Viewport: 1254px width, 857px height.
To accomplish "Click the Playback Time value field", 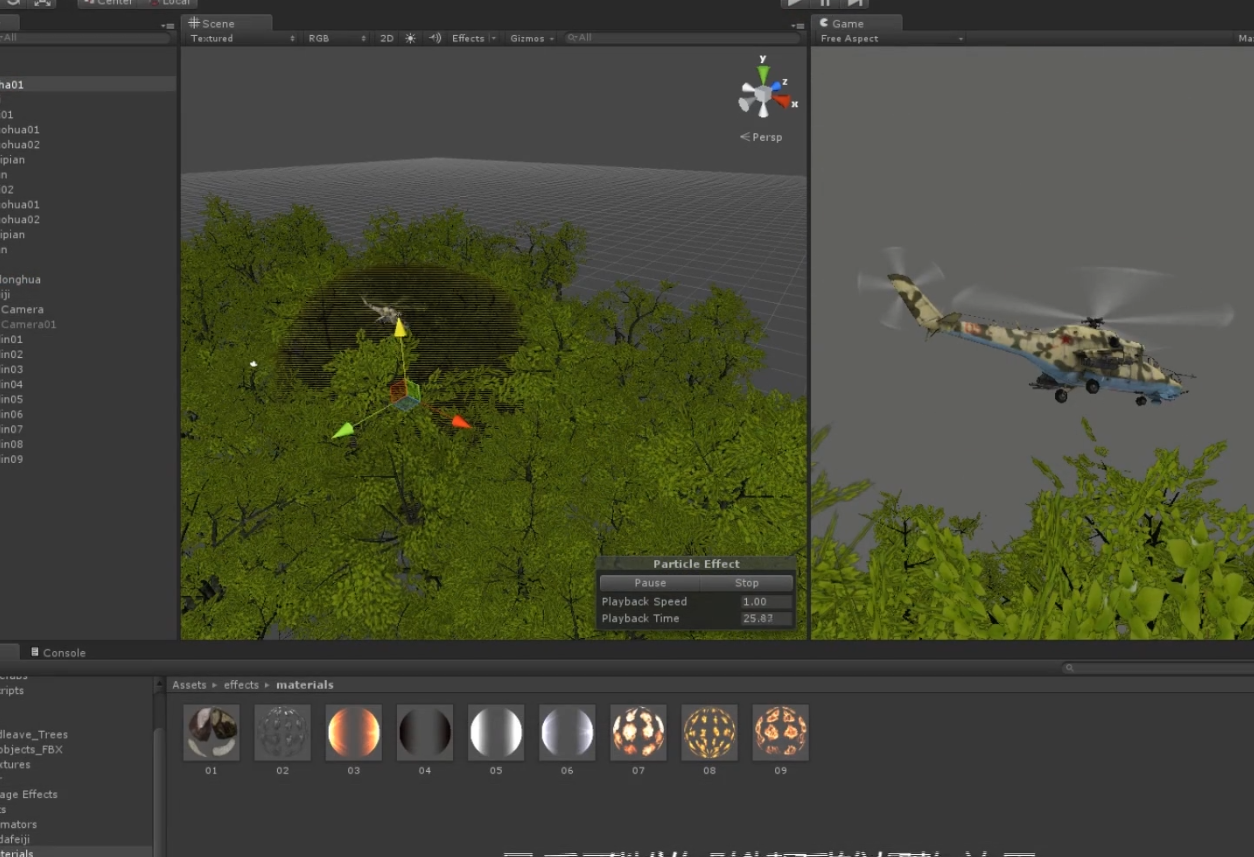I will [x=766, y=619].
